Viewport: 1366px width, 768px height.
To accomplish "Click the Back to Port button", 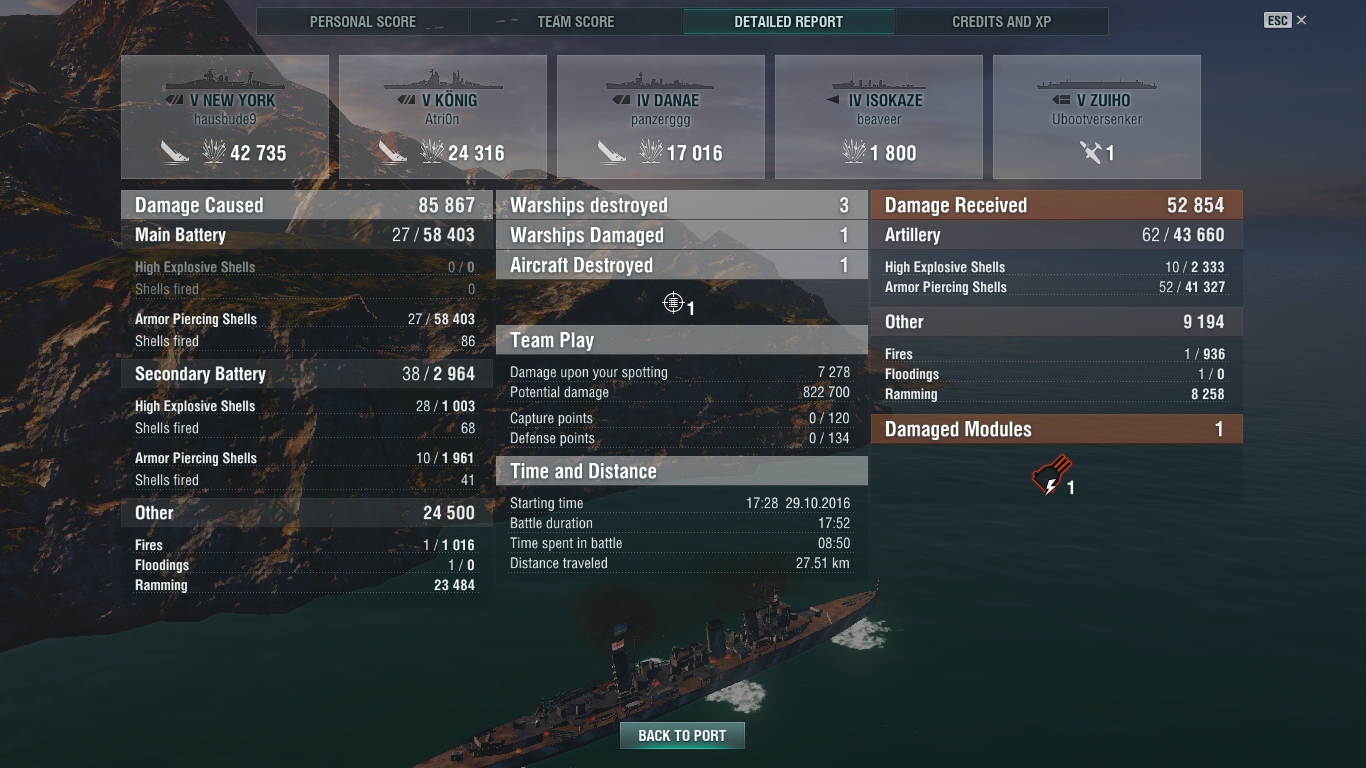I will [x=682, y=735].
